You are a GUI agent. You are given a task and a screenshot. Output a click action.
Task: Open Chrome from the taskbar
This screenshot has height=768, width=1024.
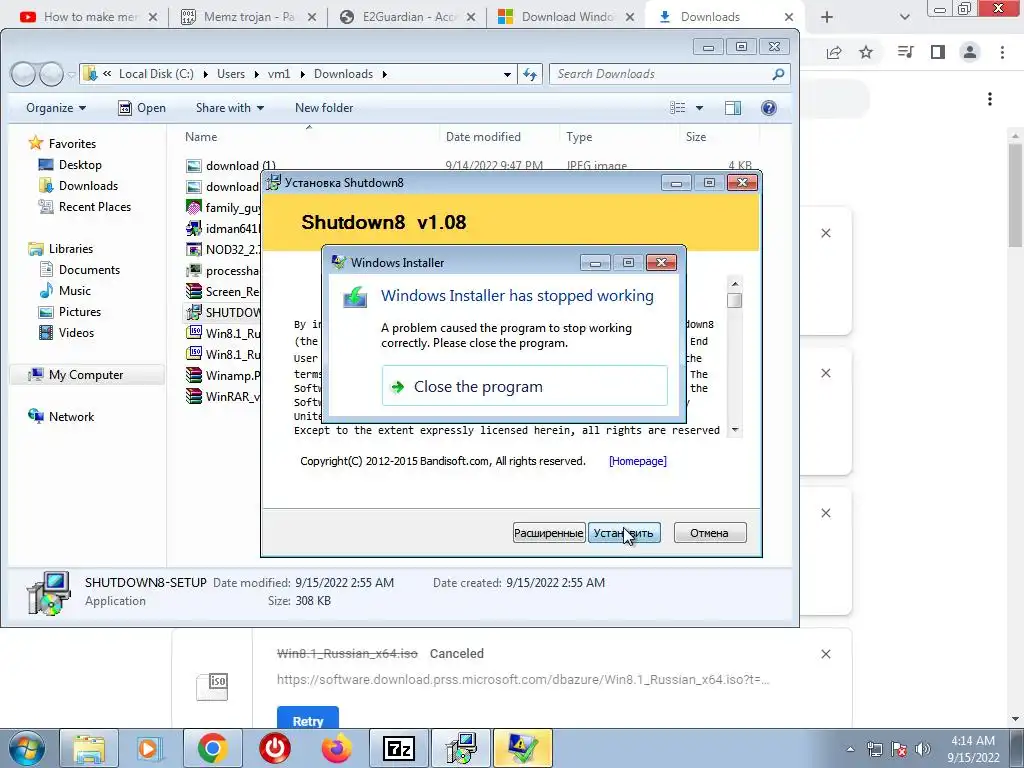coord(212,748)
